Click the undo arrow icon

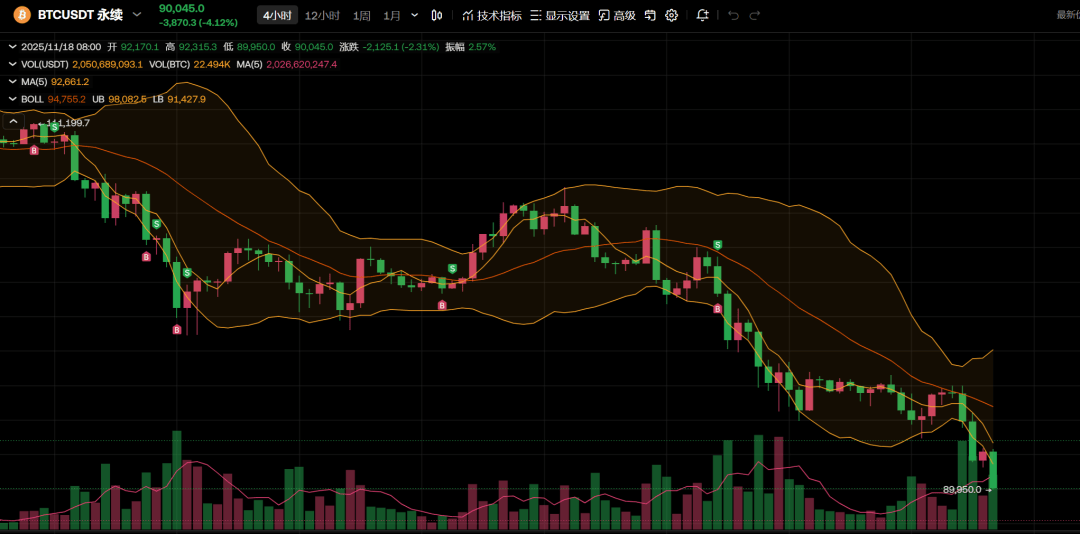(x=733, y=16)
